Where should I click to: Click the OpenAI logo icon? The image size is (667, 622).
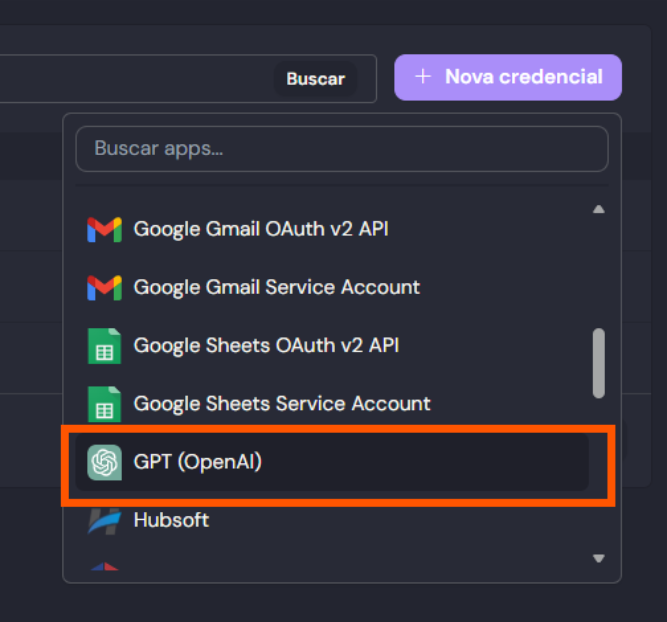pos(104,462)
